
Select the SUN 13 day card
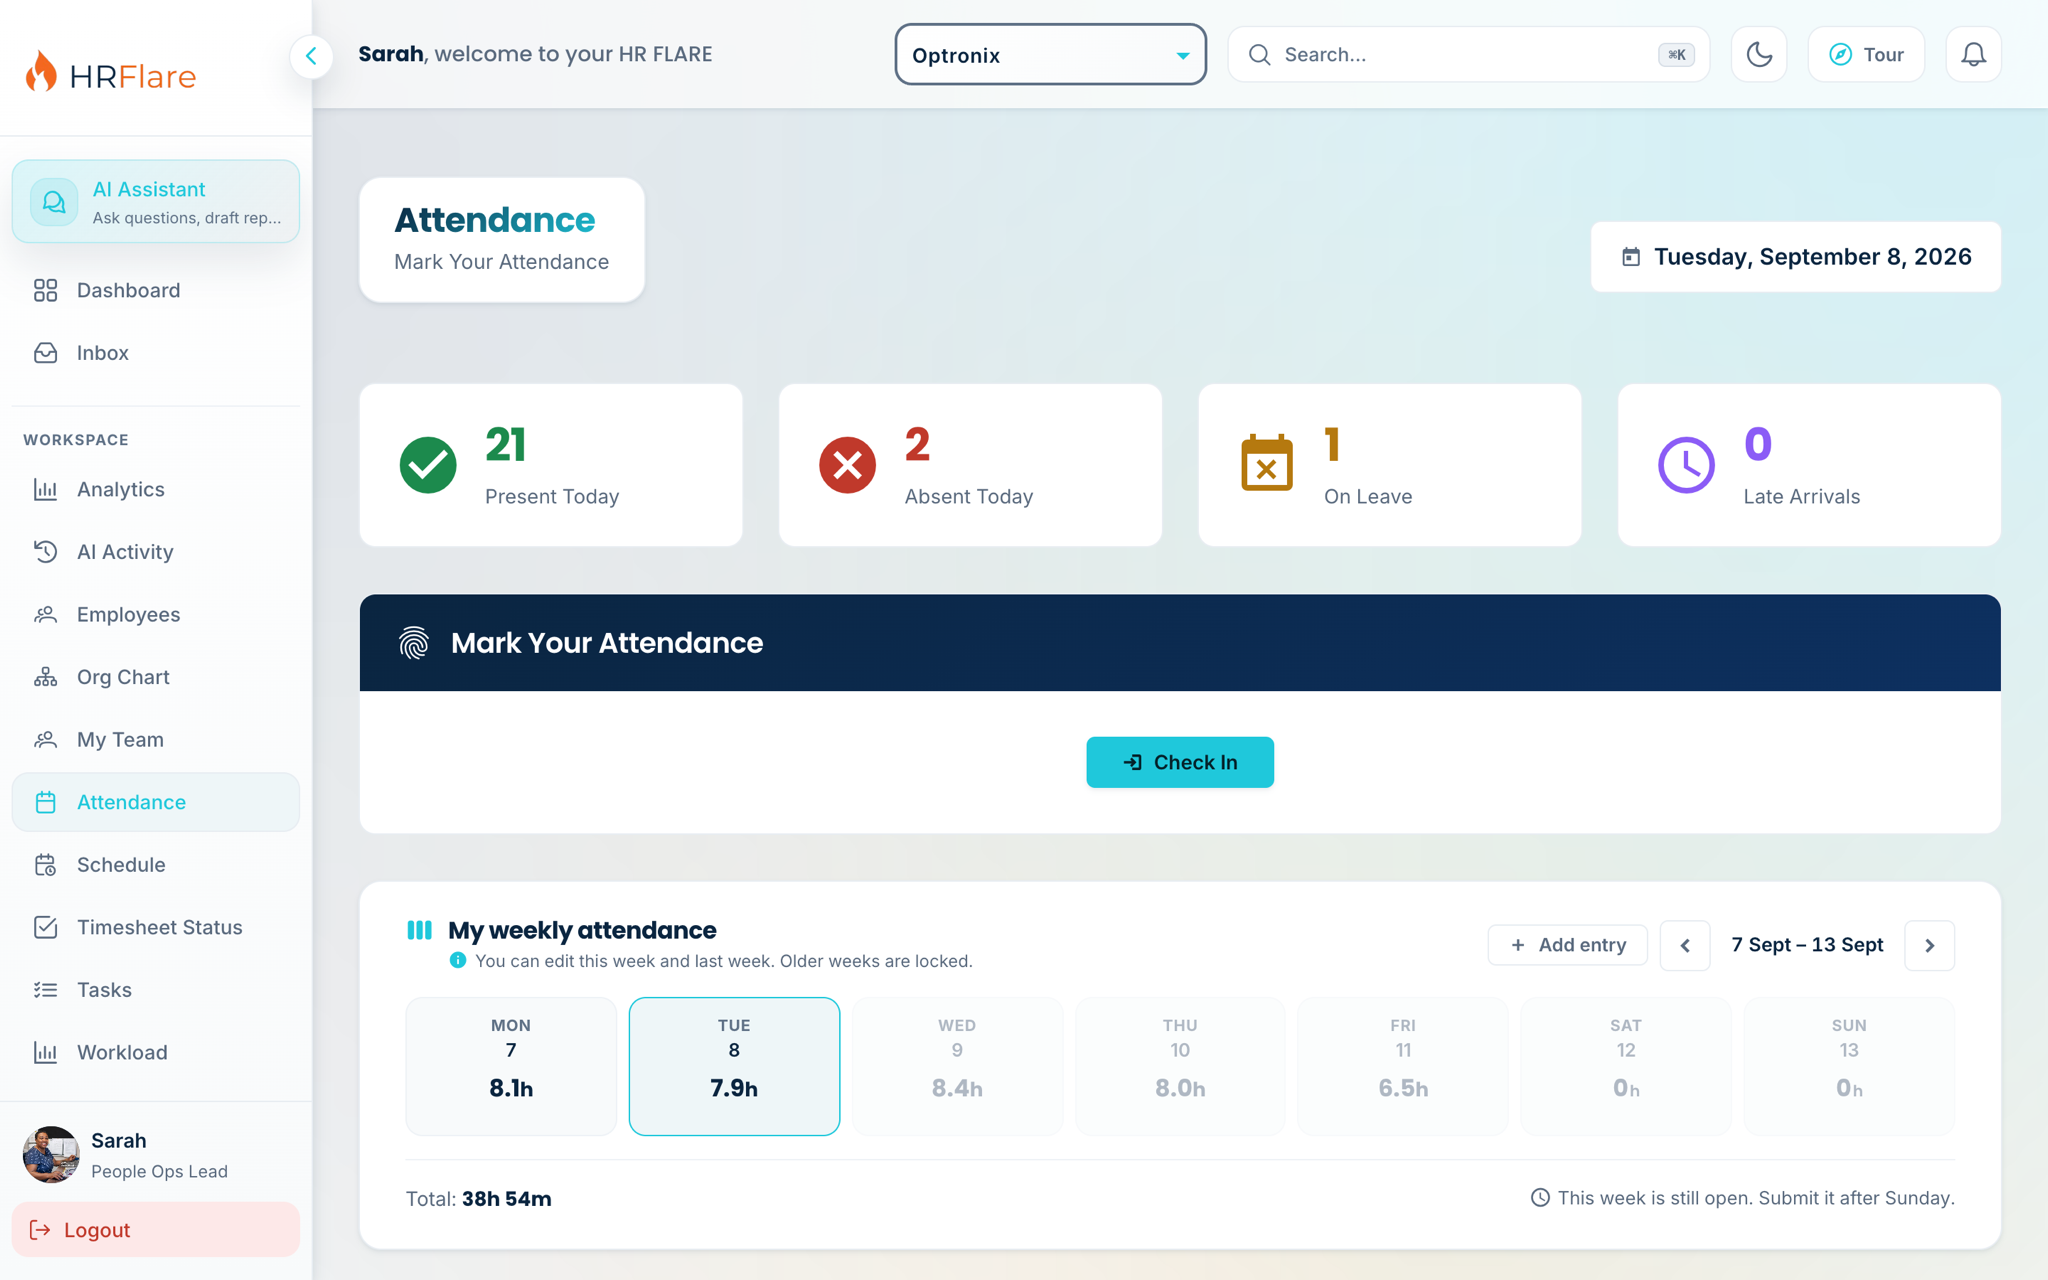point(1849,1066)
